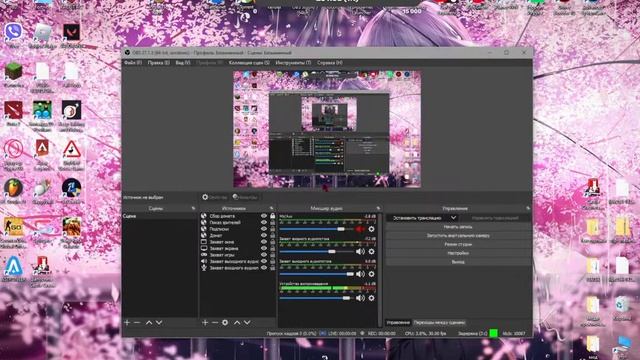The height and width of the screenshot is (360, 640).
Task: Expand the Остановить трансляцию dropdown arrow
Action: [x=453, y=218]
